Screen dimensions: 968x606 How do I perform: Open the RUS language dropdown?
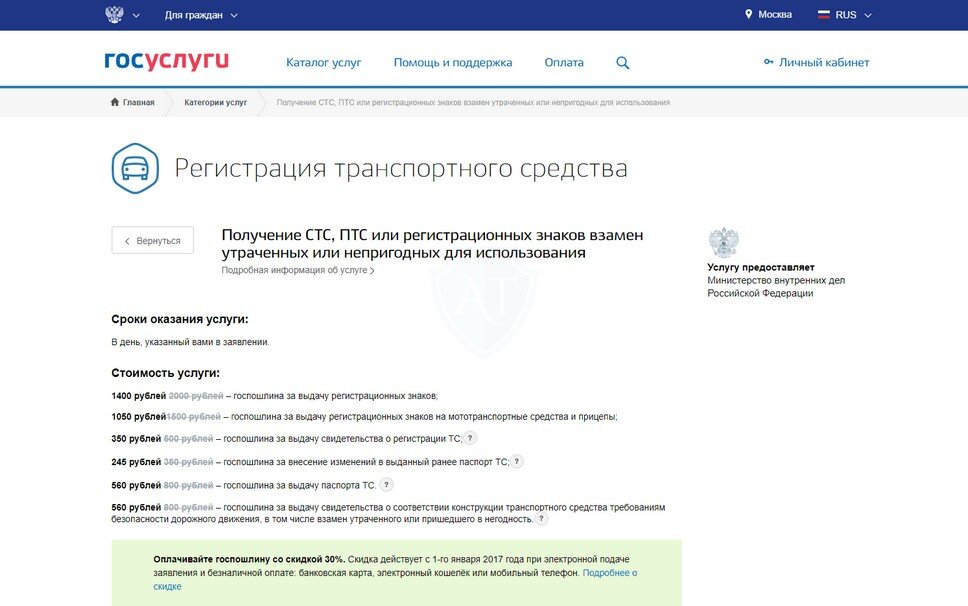[x=853, y=15]
